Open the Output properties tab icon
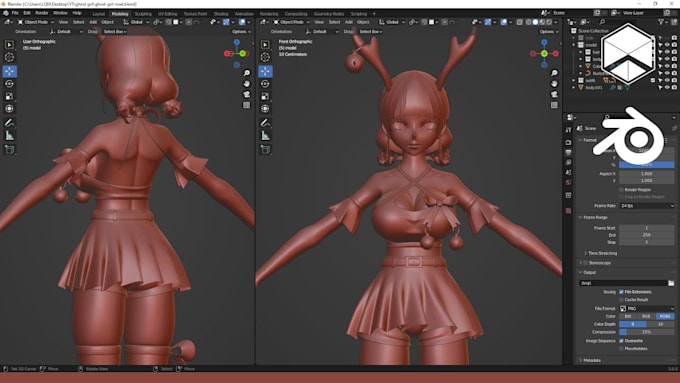680x383 pixels. (569, 152)
